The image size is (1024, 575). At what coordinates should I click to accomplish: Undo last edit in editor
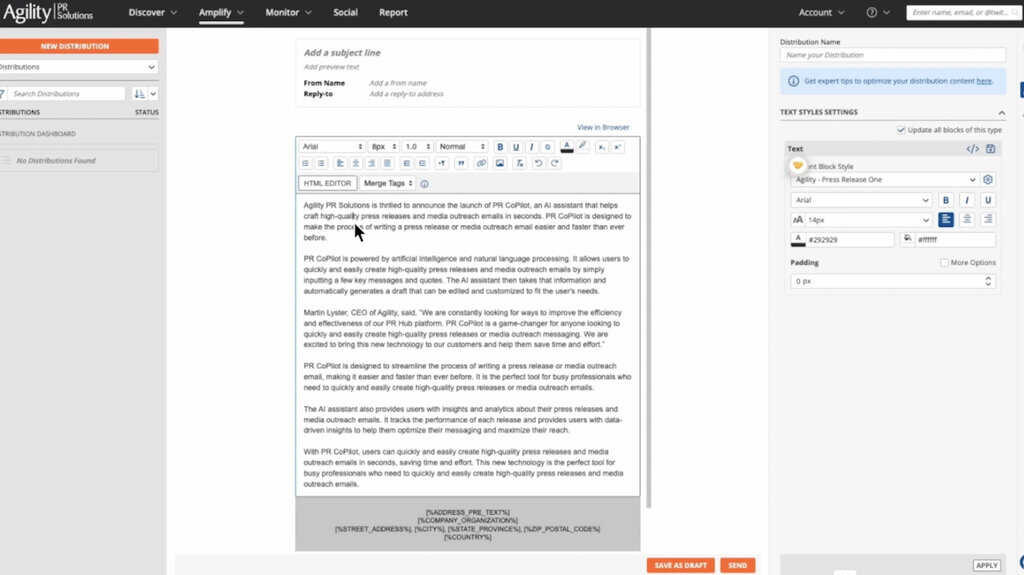click(538, 163)
